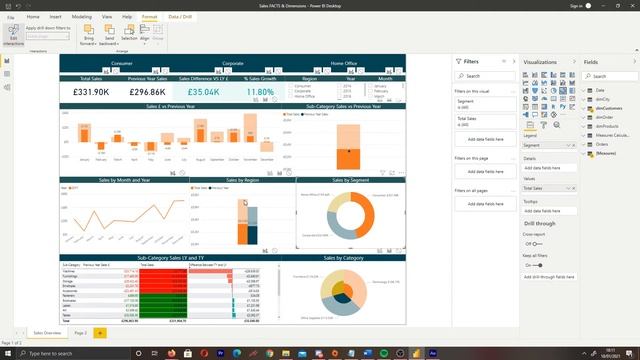640x360 pixels.
Task: Click the Windows taskbar search box
Action: [x=73, y=353]
